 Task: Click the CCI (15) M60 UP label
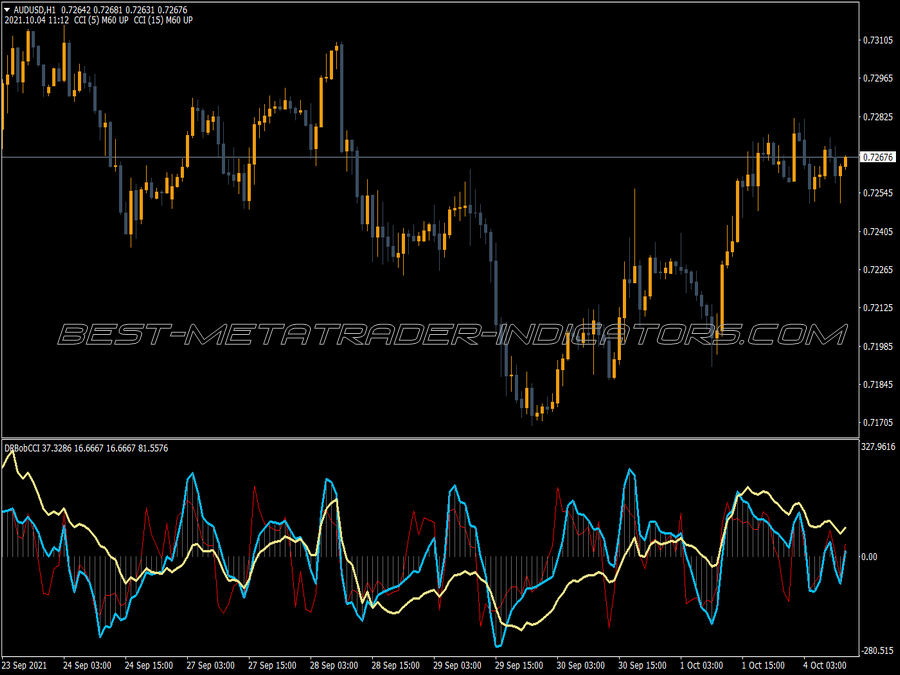(x=163, y=20)
